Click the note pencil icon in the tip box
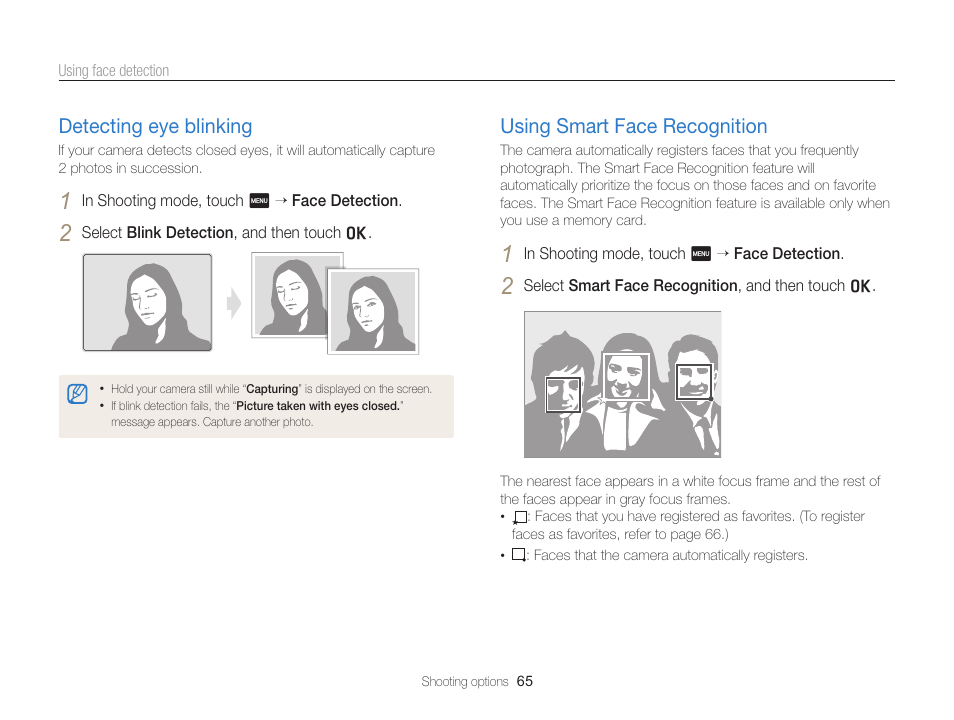Screen dimensions: 954x720 coord(77,394)
